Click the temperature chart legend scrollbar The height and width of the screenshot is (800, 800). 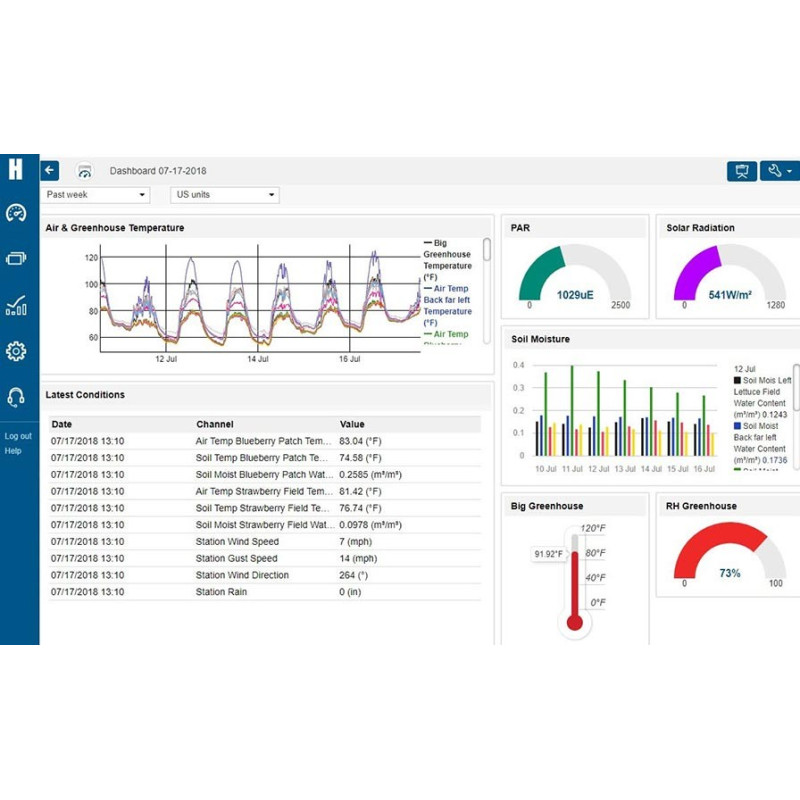pos(487,250)
